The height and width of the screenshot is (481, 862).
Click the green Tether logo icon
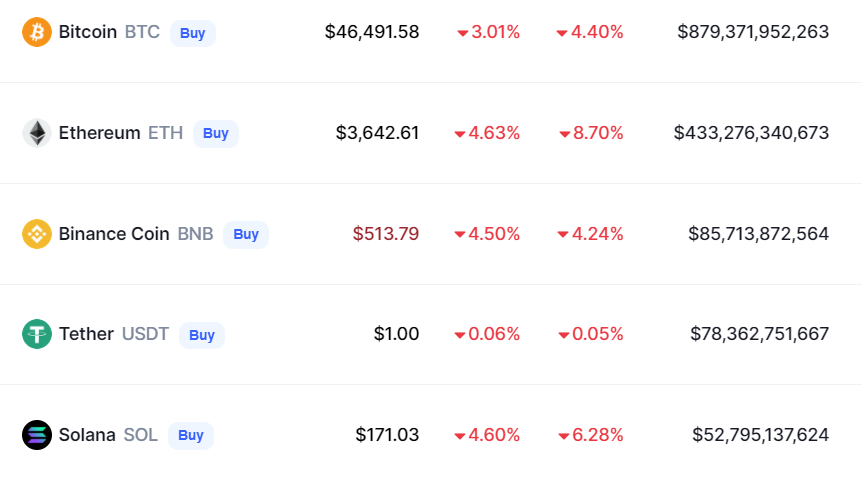pos(37,334)
